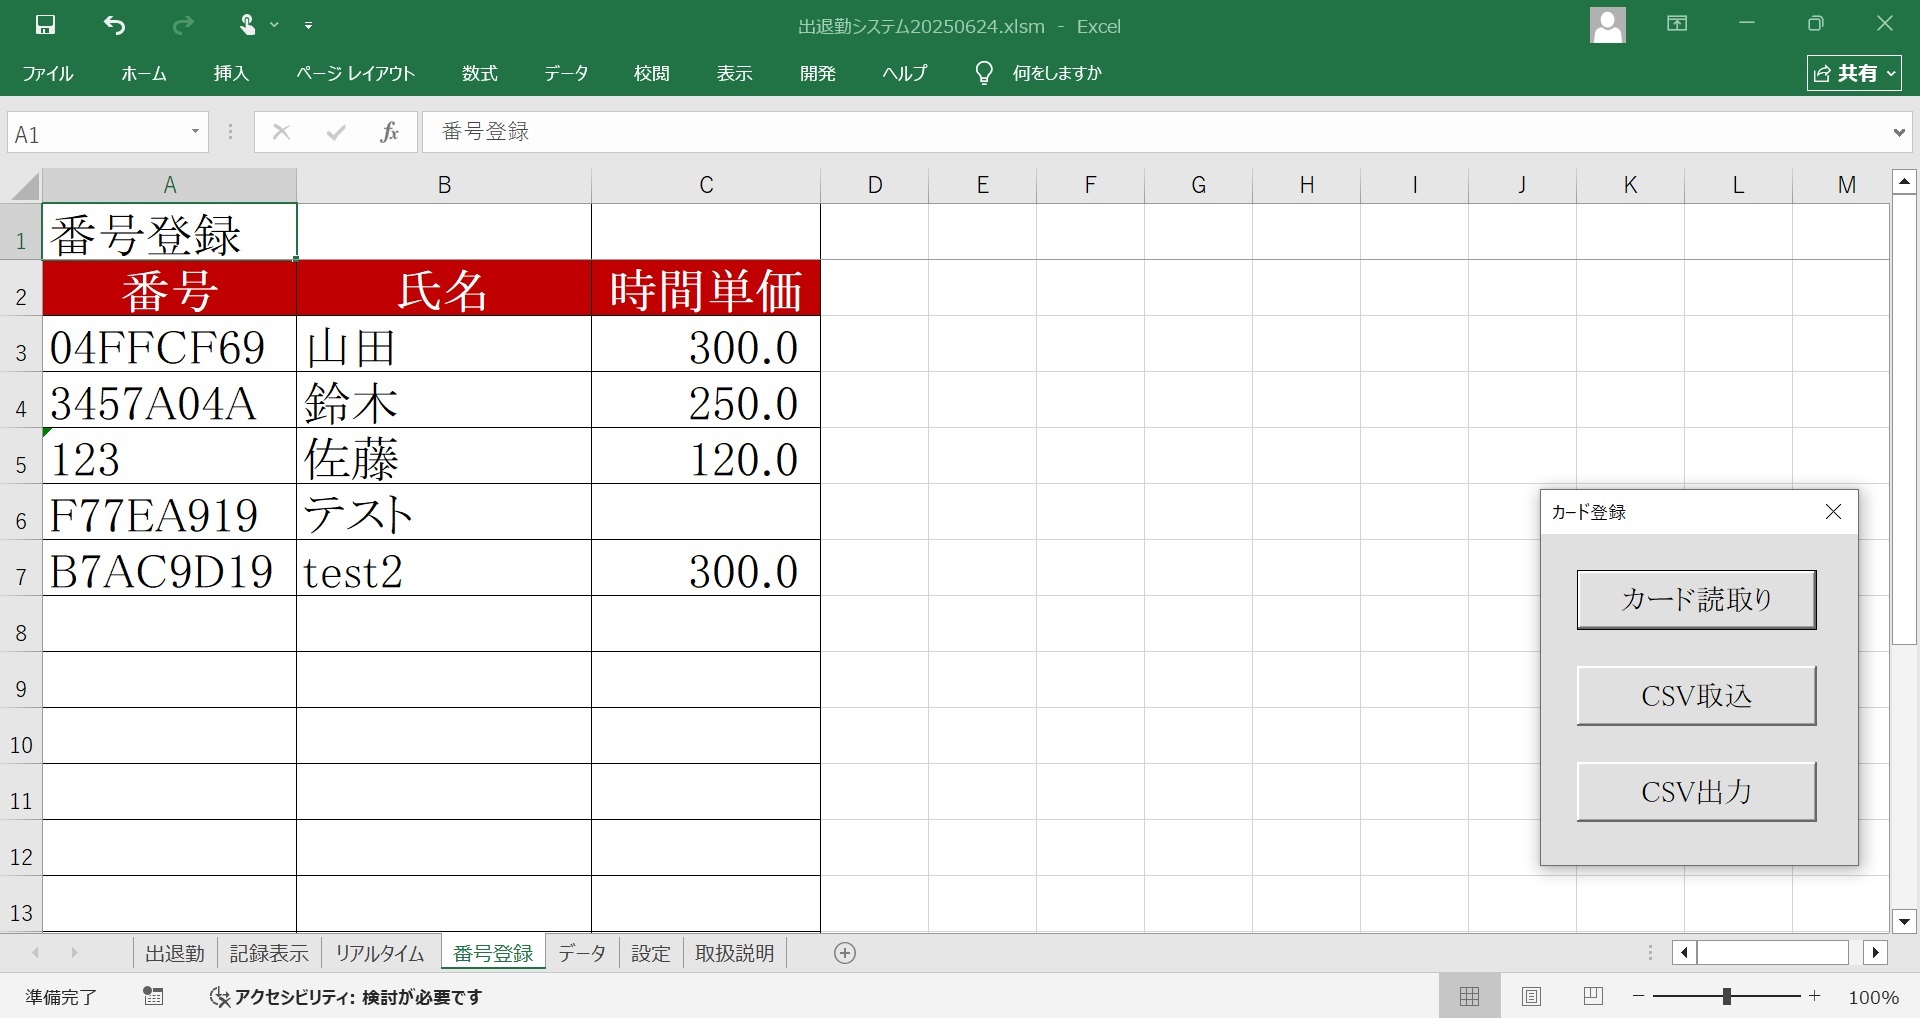Viewport: 1920px width, 1018px height.
Task: Switch to the ホーム ribbon tab
Action: [144, 73]
